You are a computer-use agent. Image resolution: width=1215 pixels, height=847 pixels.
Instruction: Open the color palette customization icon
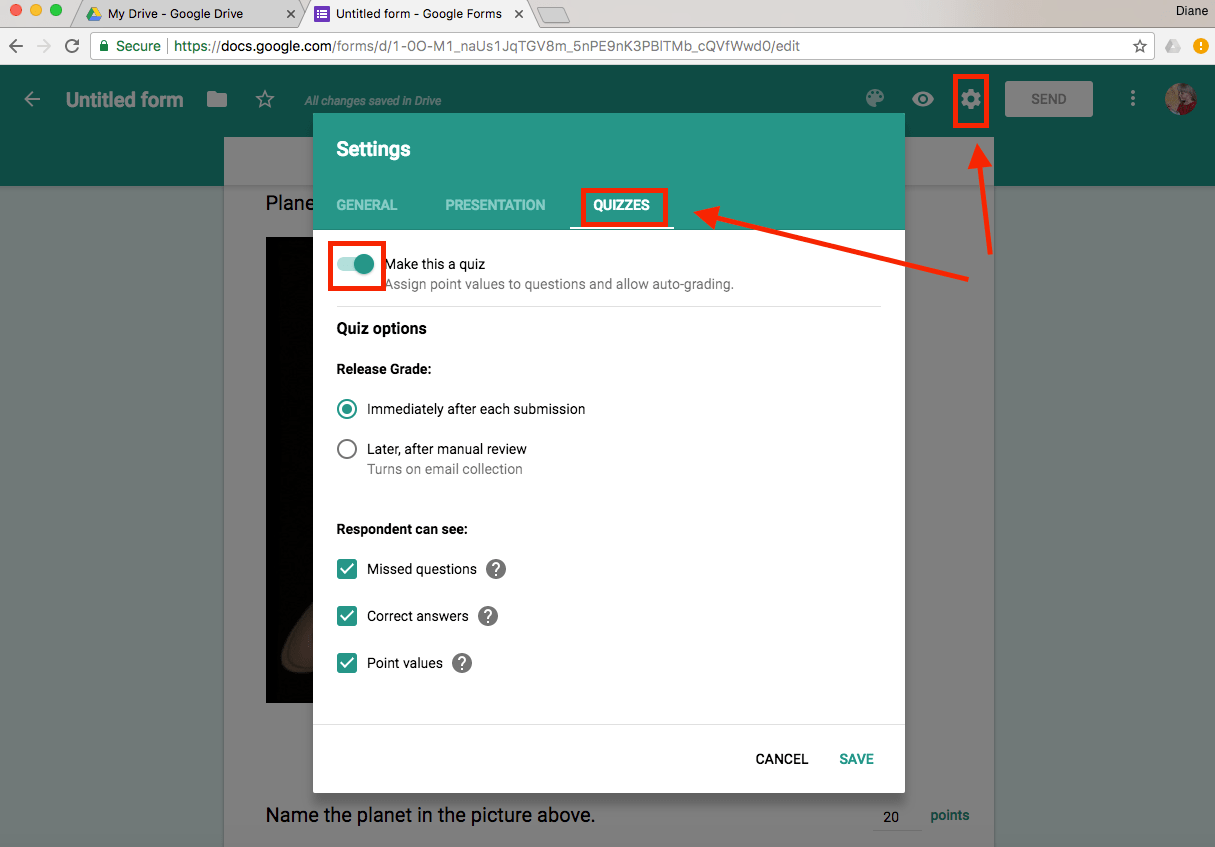coord(875,98)
